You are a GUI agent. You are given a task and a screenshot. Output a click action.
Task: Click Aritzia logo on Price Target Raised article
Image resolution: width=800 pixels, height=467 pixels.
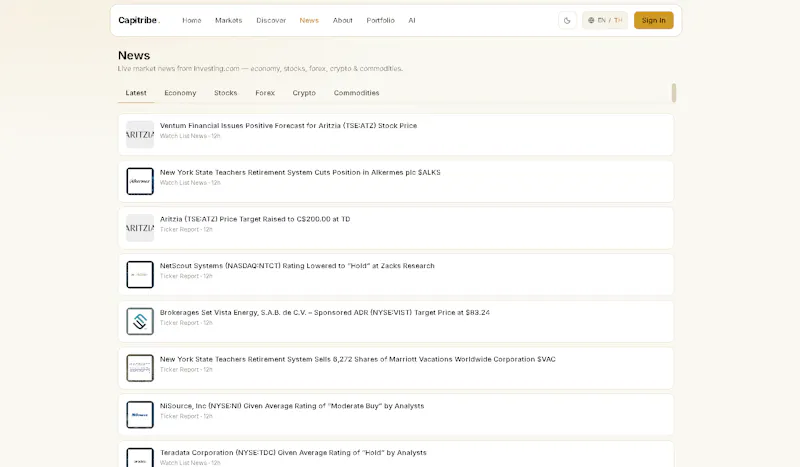tap(140, 228)
